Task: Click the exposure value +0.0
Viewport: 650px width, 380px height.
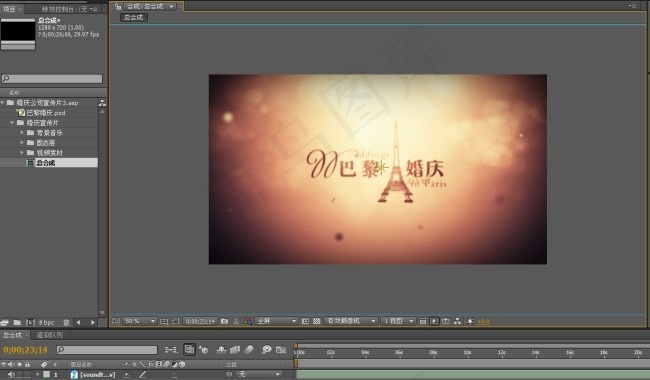Action: [483, 321]
